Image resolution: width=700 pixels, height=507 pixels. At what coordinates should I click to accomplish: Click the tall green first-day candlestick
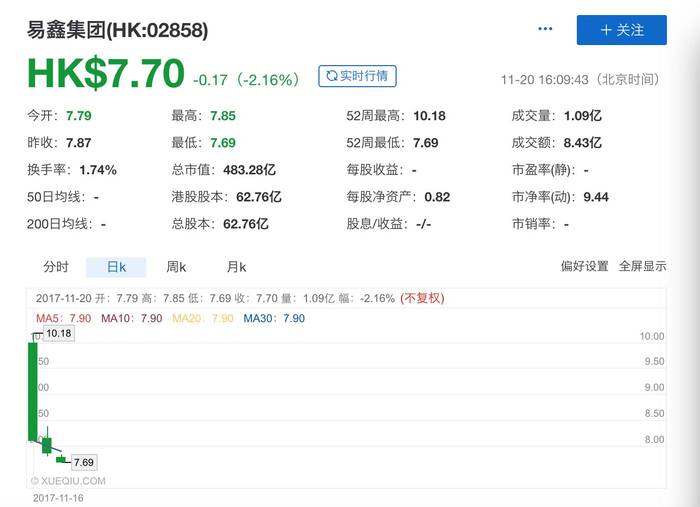coord(33,391)
